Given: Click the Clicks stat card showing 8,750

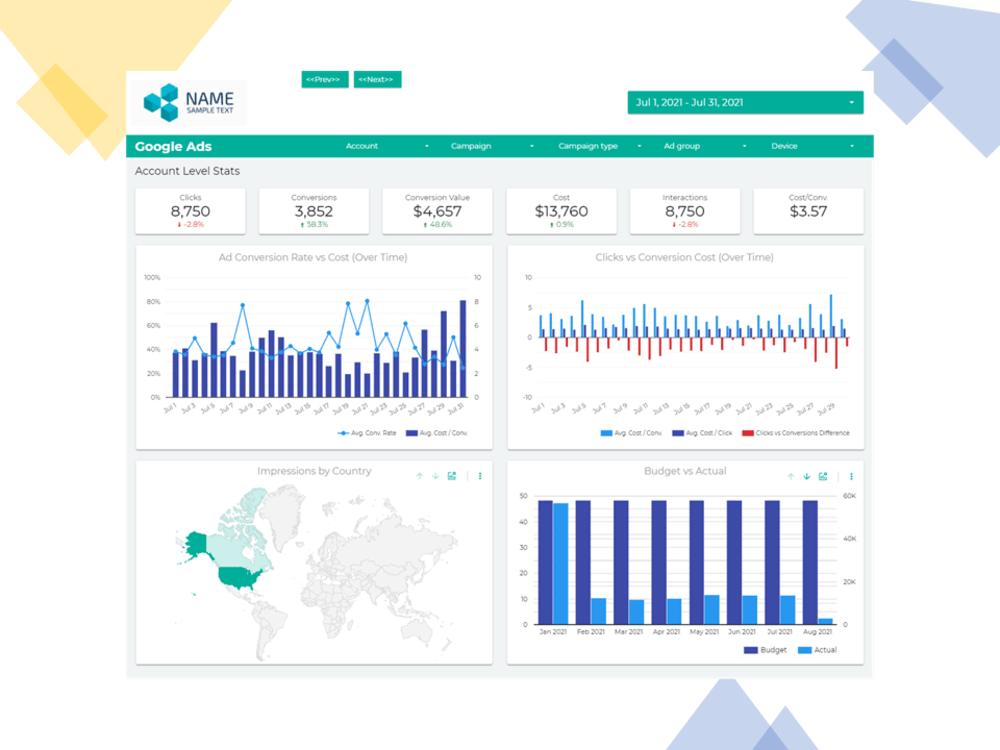Looking at the screenshot, I should pyautogui.click(x=190, y=210).
